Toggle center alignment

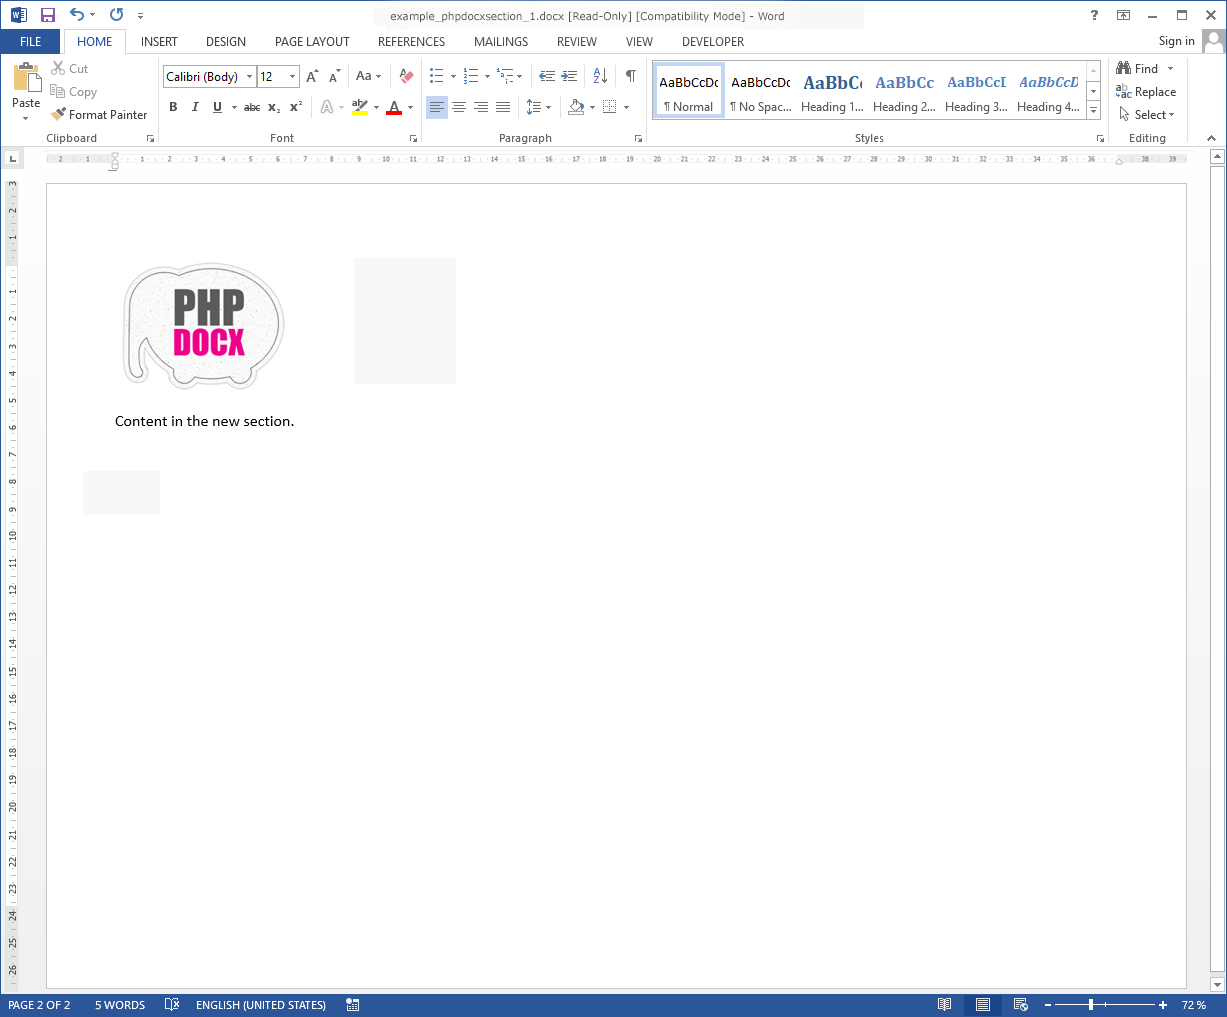[x=459, y=107]
